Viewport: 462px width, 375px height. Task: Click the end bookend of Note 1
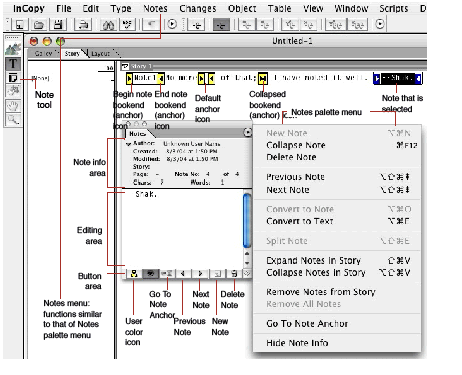pos(161,79)
